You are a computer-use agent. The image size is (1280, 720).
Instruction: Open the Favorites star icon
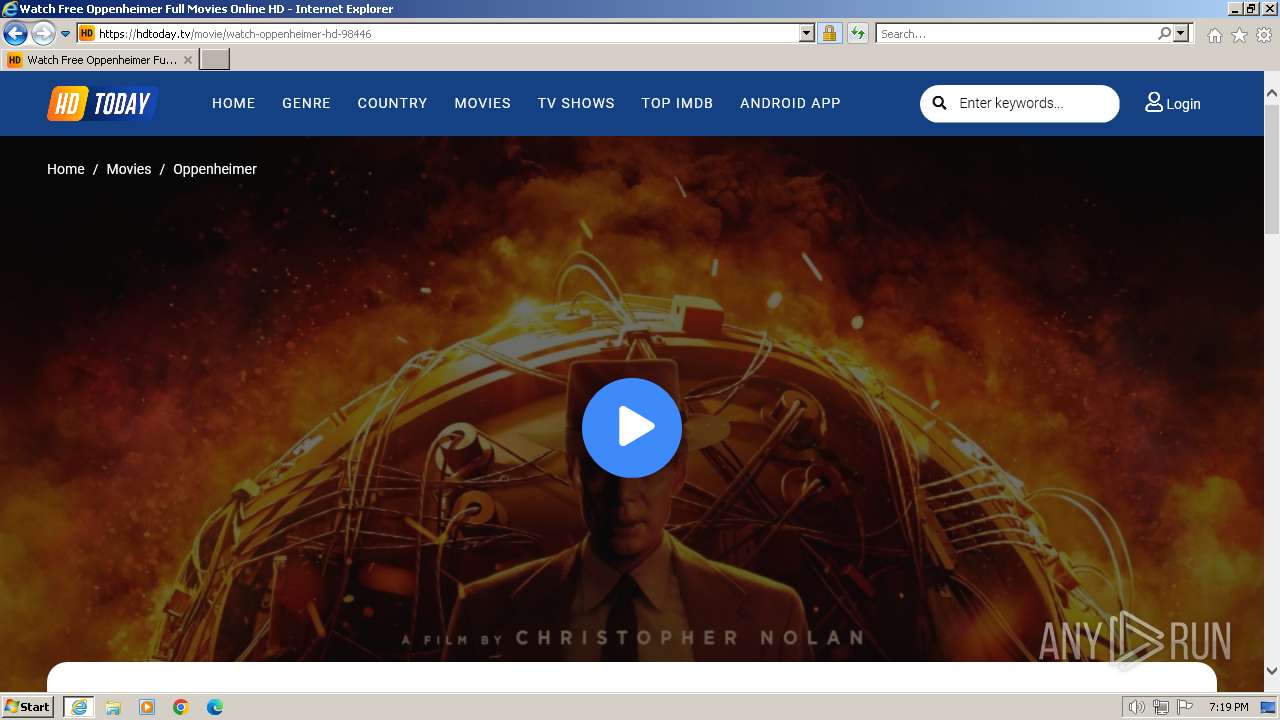(x=1239, y=35)
